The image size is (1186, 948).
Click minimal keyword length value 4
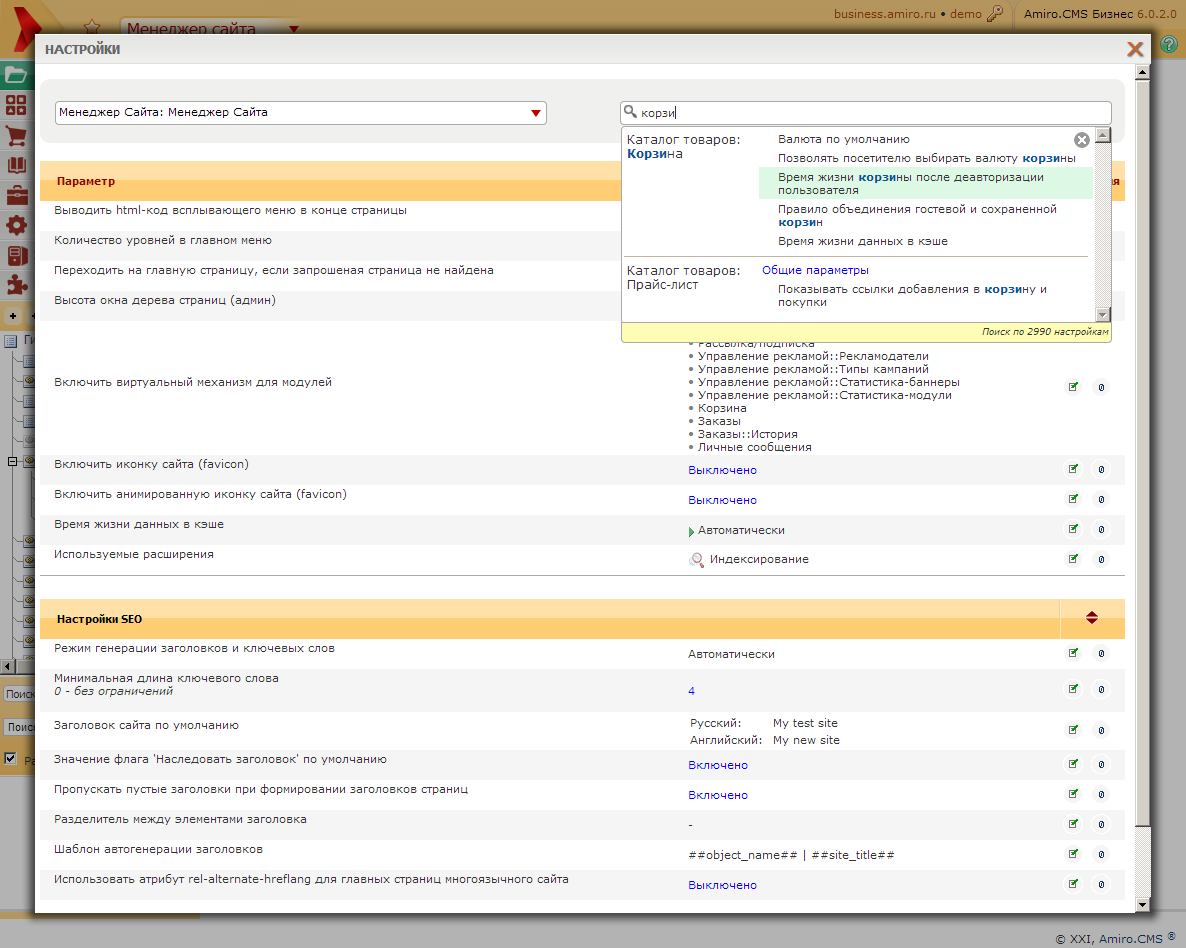pos(691,691)
